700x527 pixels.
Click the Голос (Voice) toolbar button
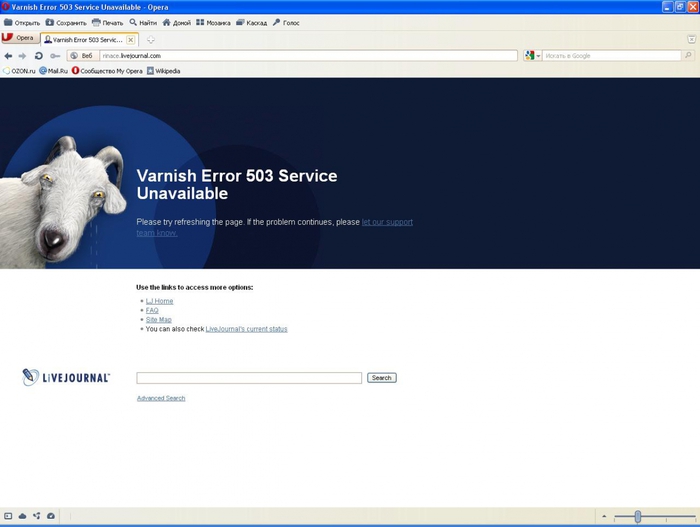point(286,22)
